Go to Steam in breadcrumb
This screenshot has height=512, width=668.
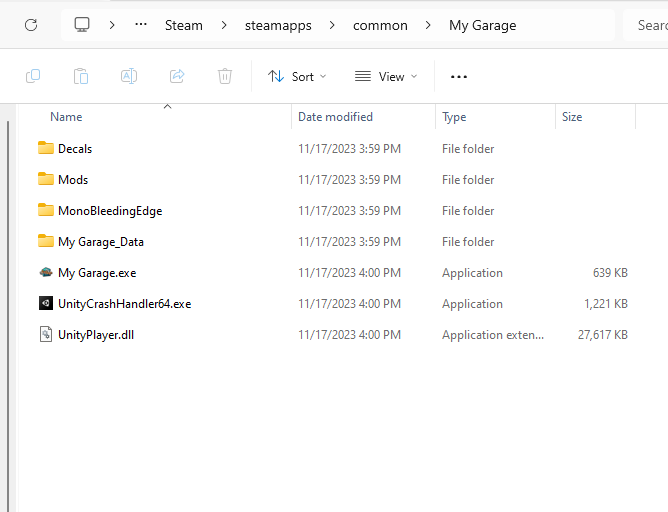click(184, 25)
